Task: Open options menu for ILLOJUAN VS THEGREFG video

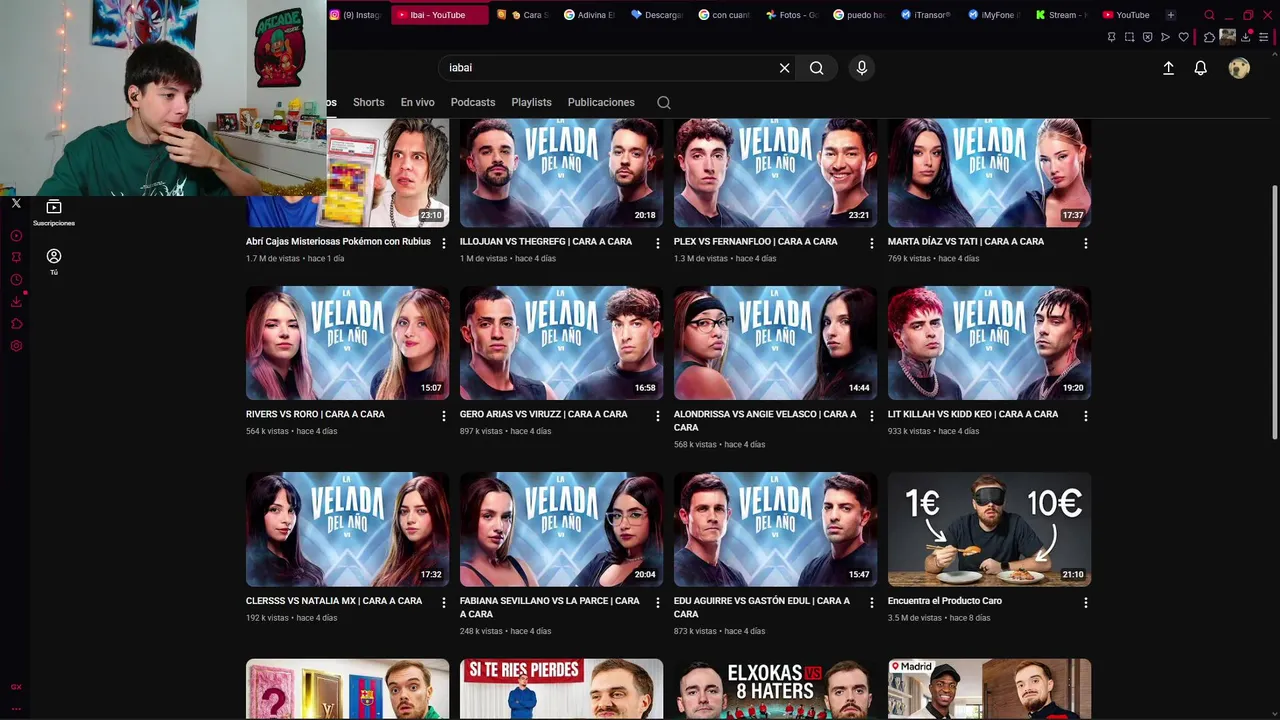Action: (657, 243)
